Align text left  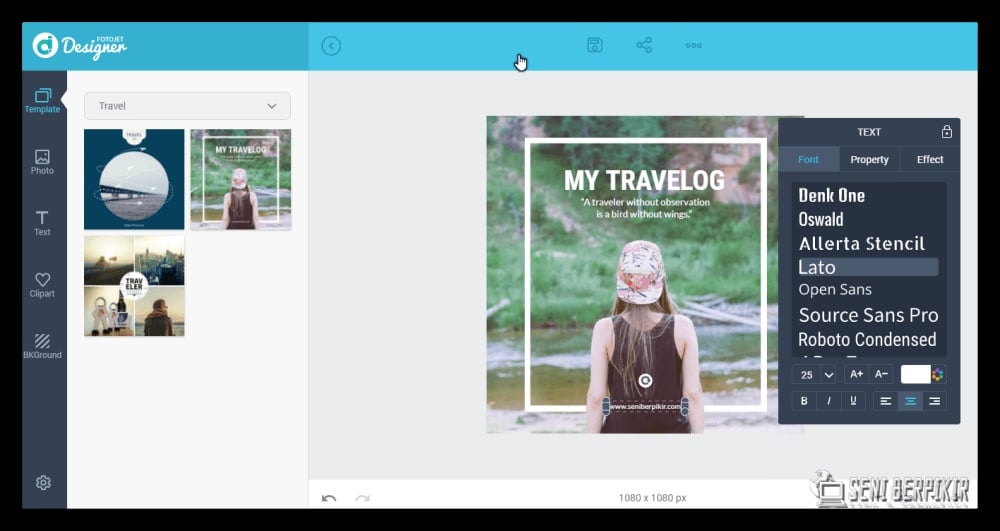[886, 401]
